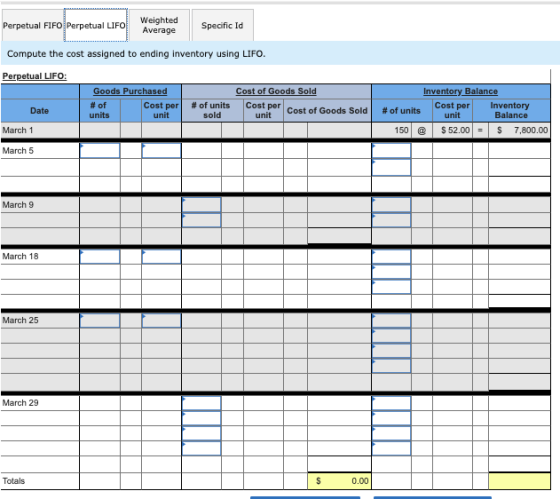Select March 5 first inventory units field
The width and height of the screenshot is (560, 499).
391,151
